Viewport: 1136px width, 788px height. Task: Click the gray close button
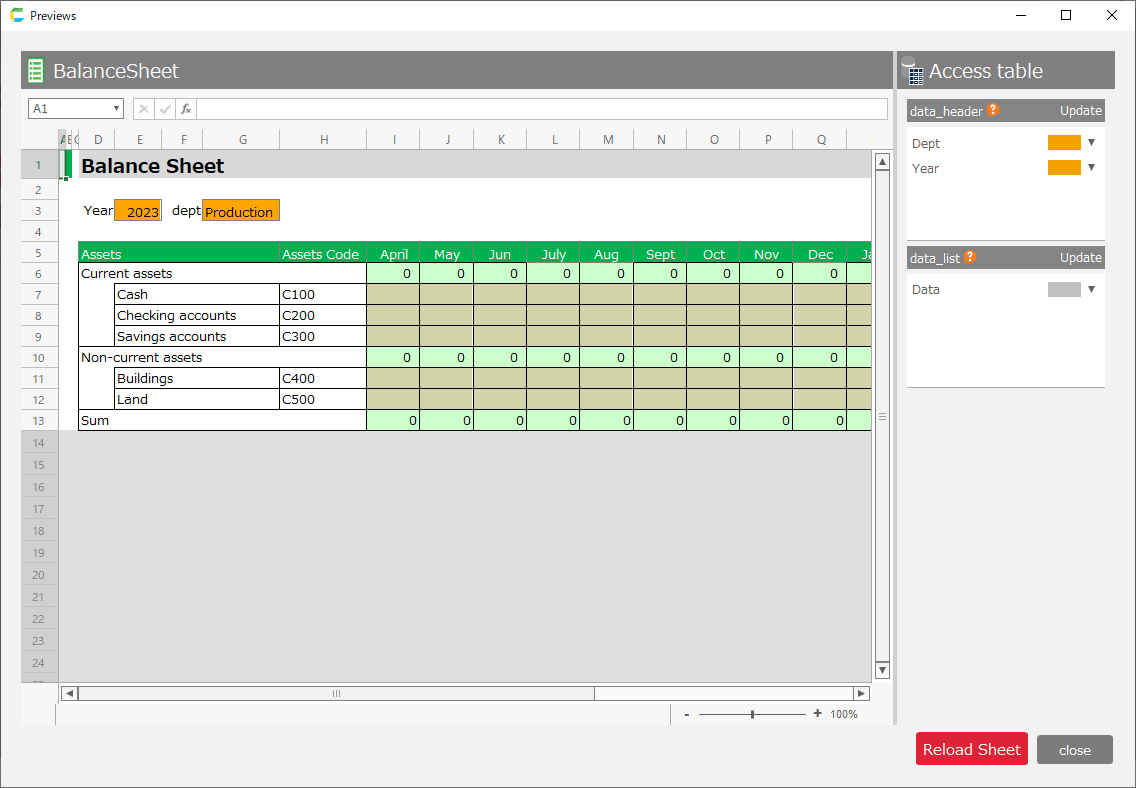point(1074,750)
